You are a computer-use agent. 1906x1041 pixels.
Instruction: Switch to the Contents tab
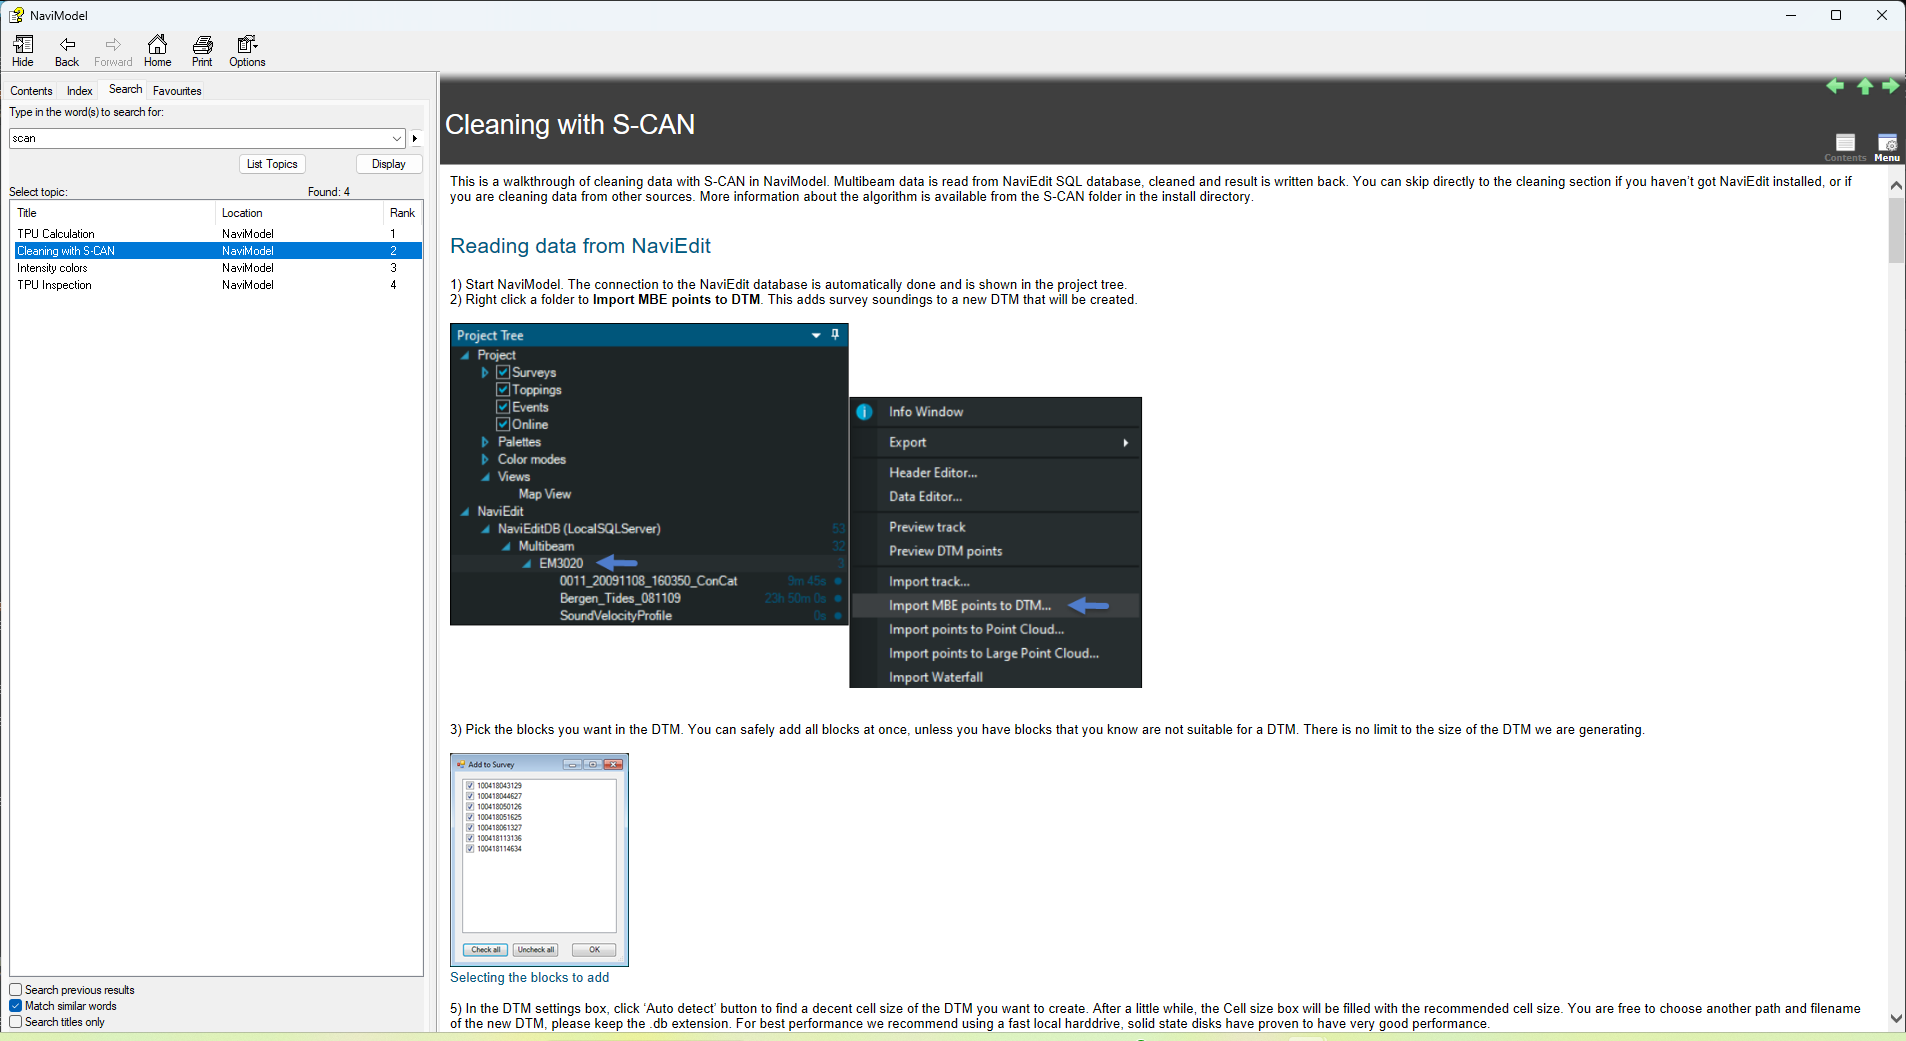(31, 91)
